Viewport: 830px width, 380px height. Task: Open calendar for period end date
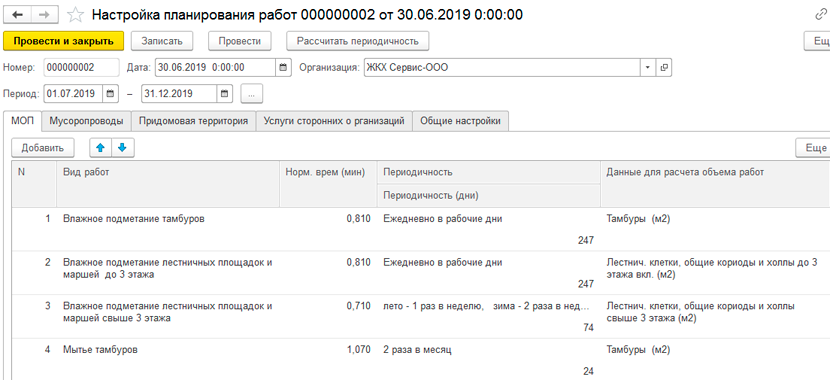(x=224, y=94)
